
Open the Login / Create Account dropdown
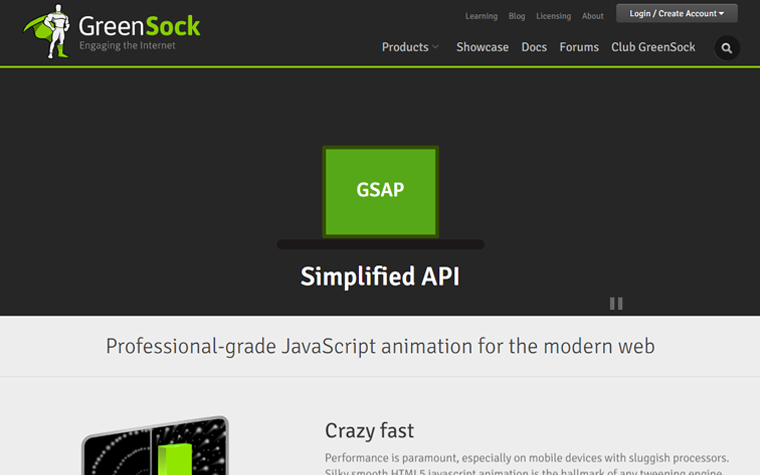pyautogui.click(x=677, y=14)
